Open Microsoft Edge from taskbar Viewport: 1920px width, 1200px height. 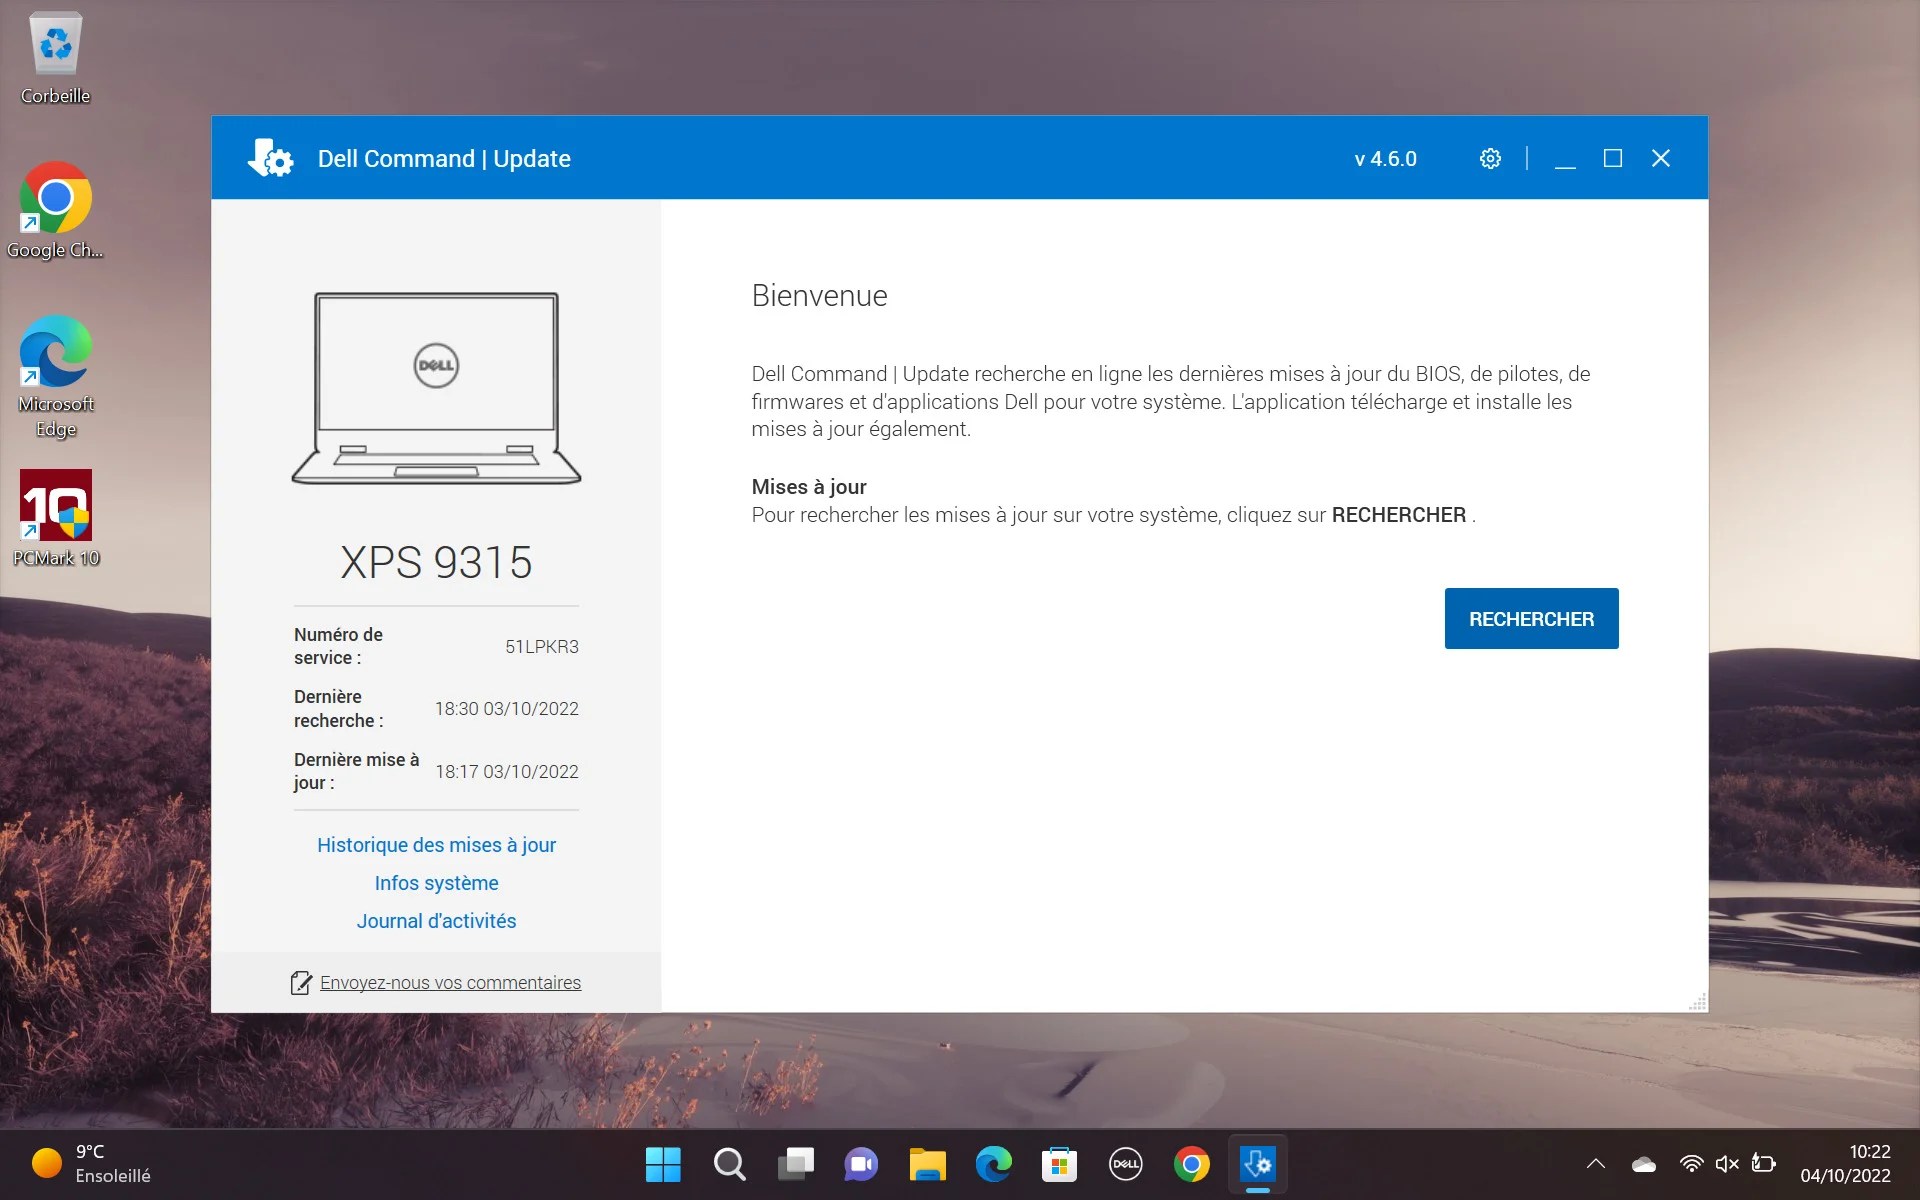(x=993, y=1164)
